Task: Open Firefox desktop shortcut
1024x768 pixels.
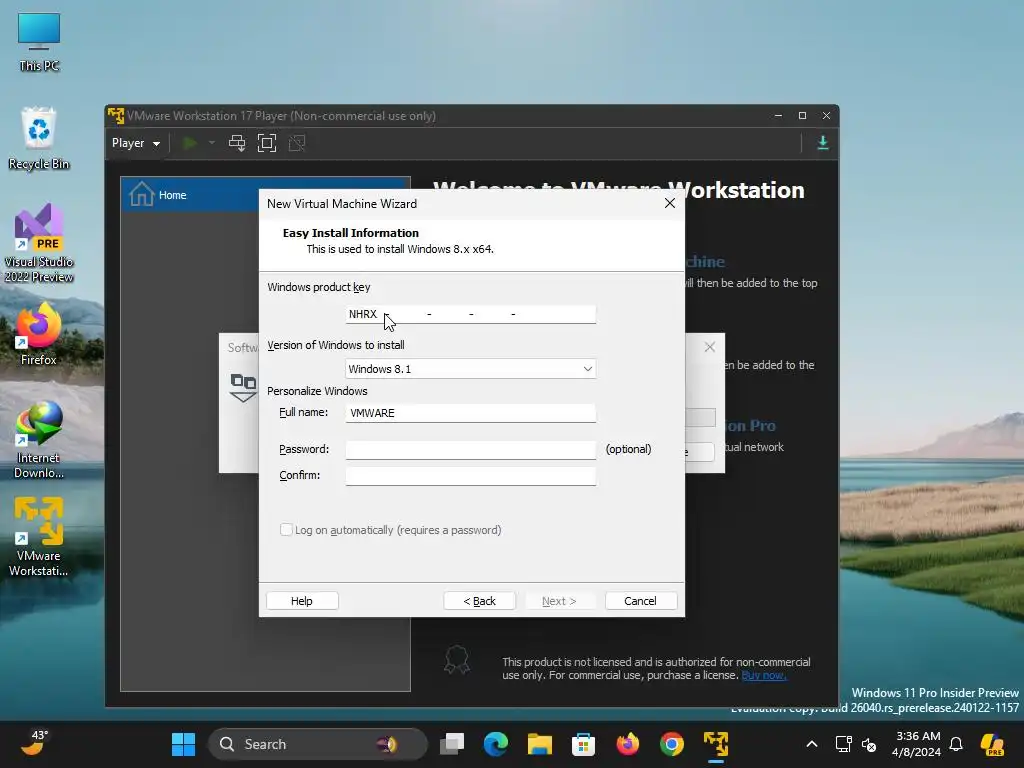Action: 39,334
